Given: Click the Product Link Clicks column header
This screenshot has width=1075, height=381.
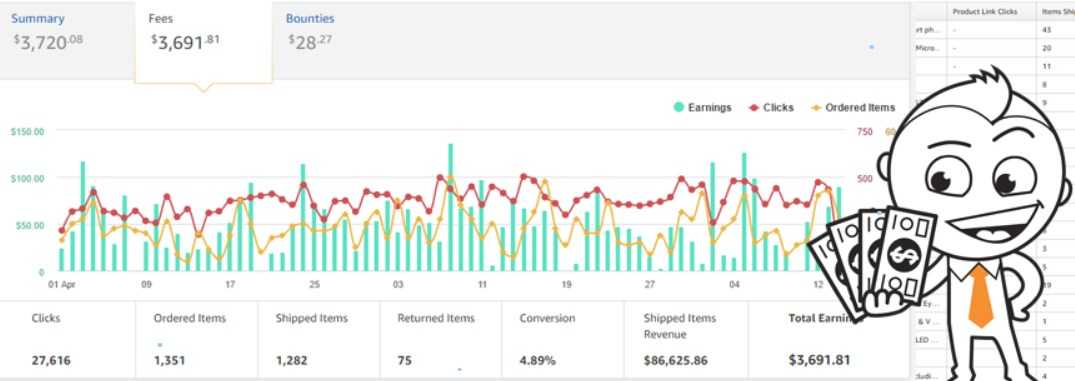Looking at the screenshot, I should point(985,12).
